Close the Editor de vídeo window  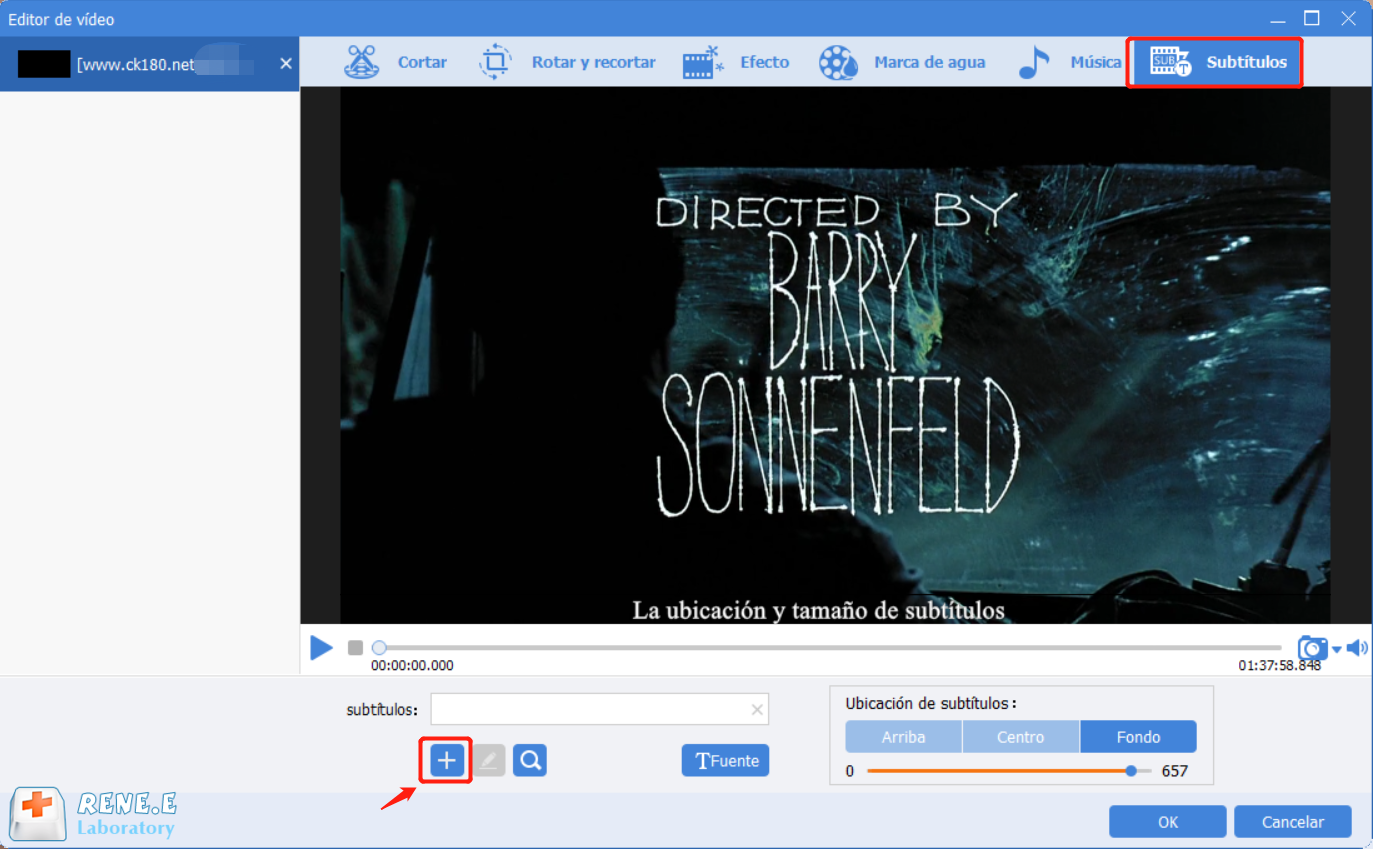coord(1348,18)
